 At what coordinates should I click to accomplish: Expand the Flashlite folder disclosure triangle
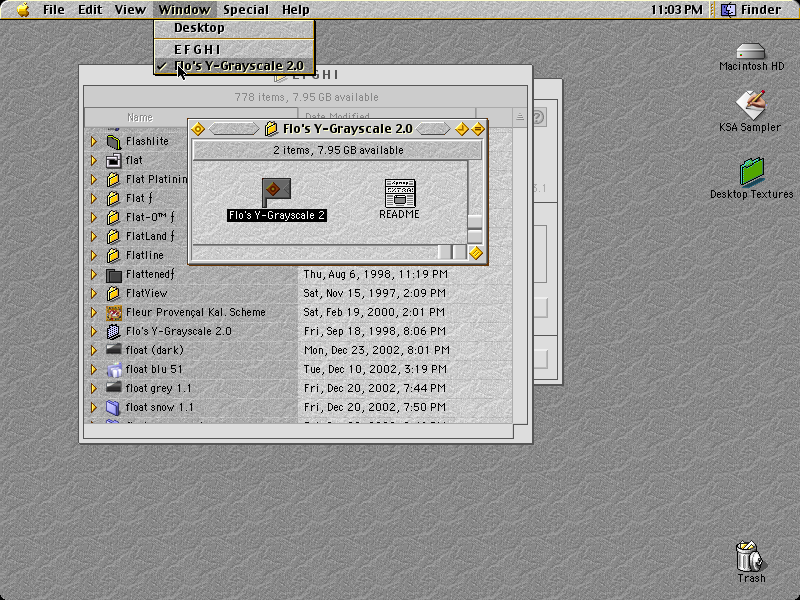pos(94,141)
